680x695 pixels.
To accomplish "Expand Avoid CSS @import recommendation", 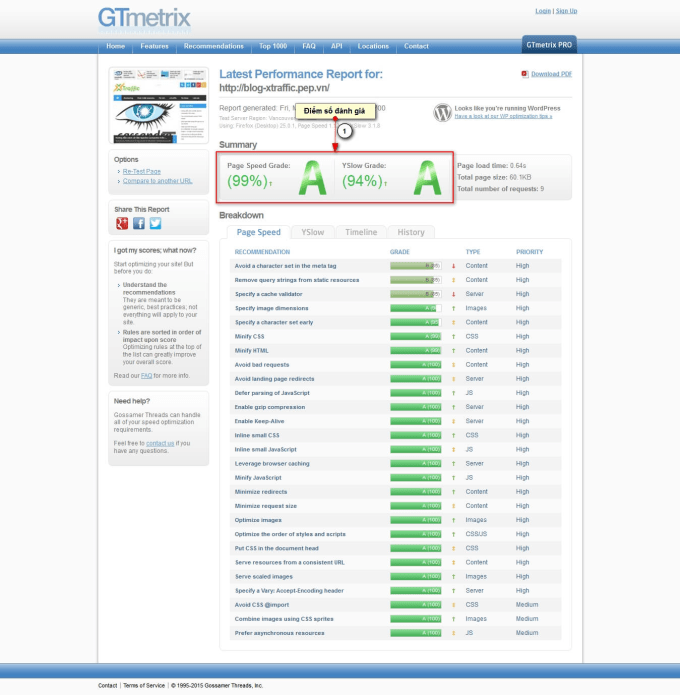I will tap(262, 605).
